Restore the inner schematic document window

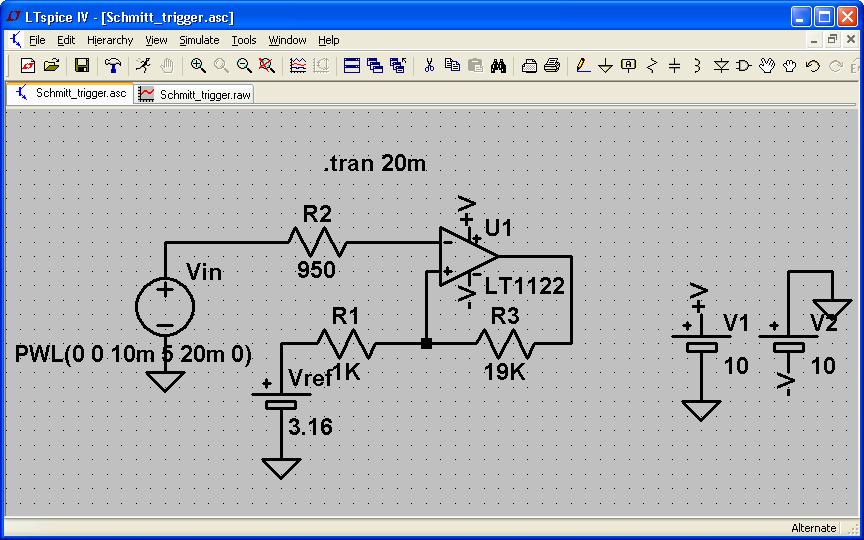tap(833, 40)
